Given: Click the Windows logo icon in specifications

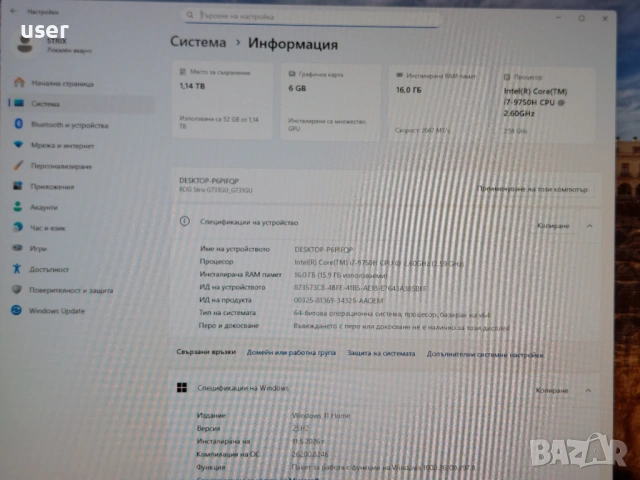Looking at the screenshot, I should 182,387.
